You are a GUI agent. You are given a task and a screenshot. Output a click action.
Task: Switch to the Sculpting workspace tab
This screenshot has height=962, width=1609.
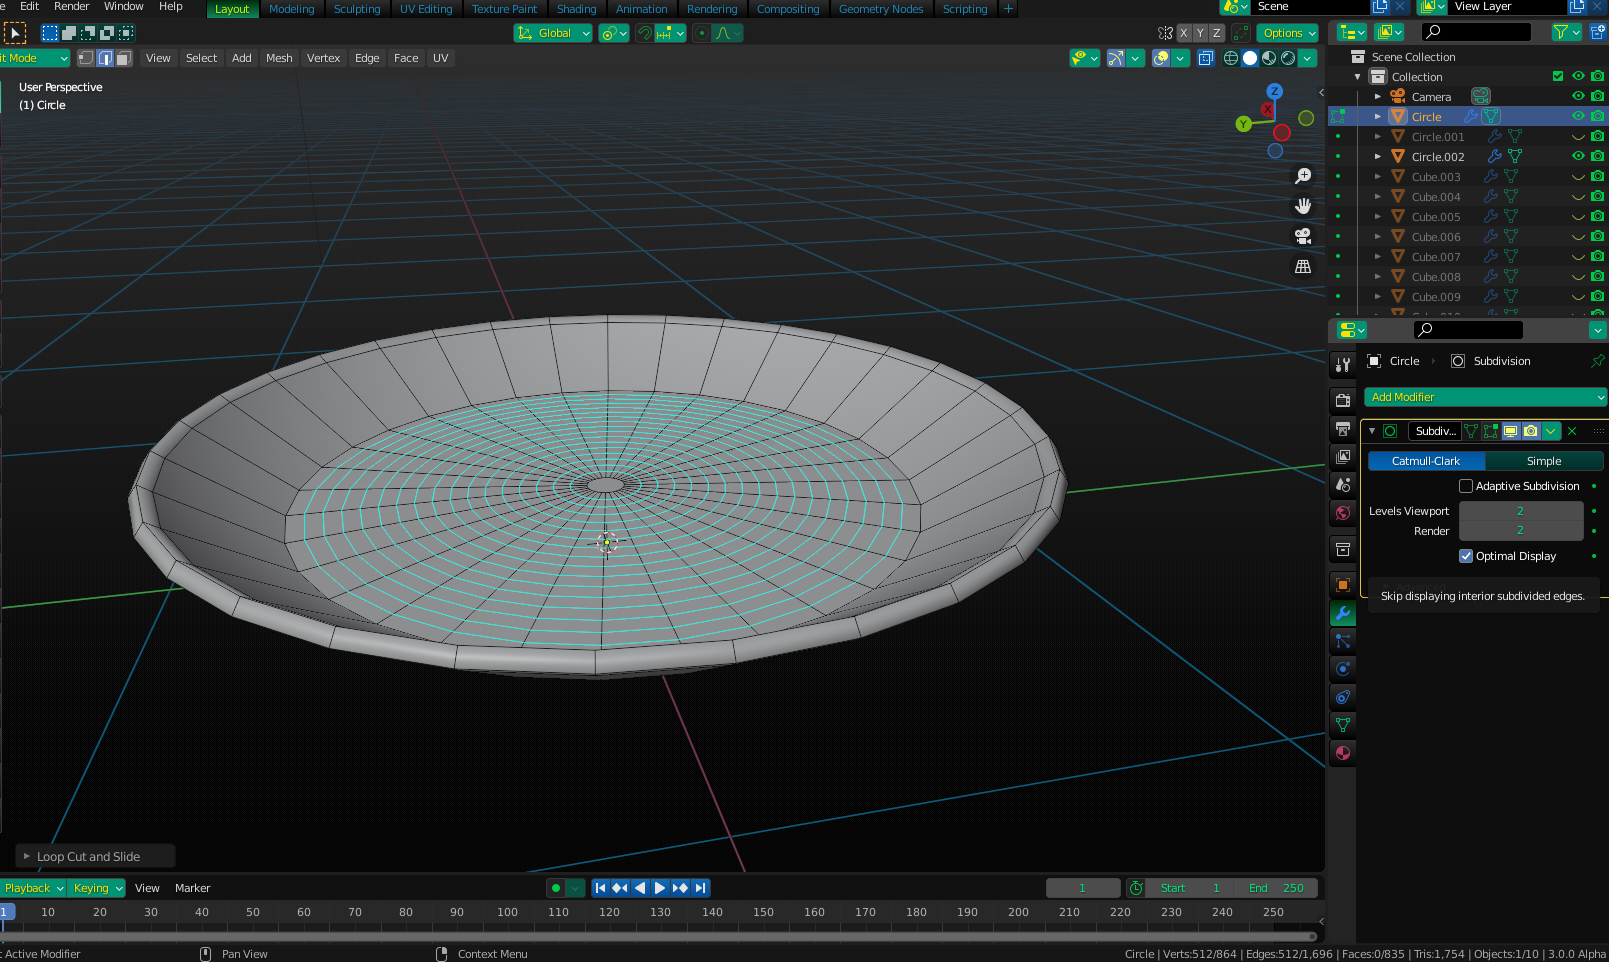(357, 9)
